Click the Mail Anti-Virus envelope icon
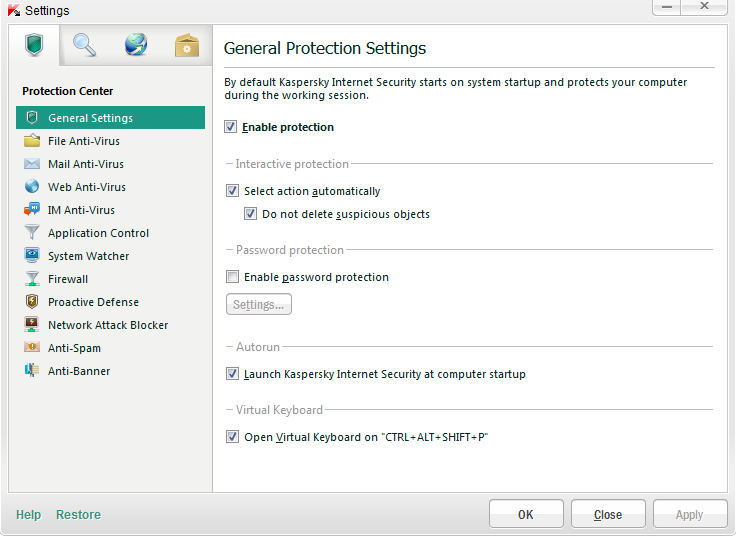This screenshot has height=536, width=736. [32, 163]
